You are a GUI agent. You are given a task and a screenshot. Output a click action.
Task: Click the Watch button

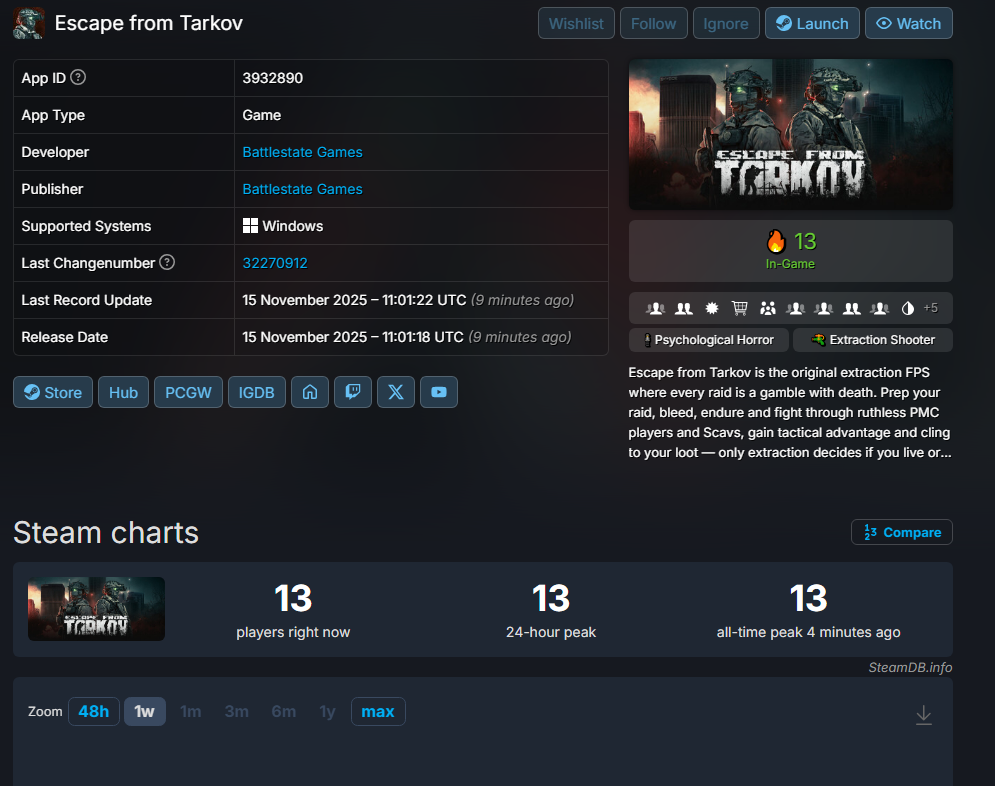point(909,23)
